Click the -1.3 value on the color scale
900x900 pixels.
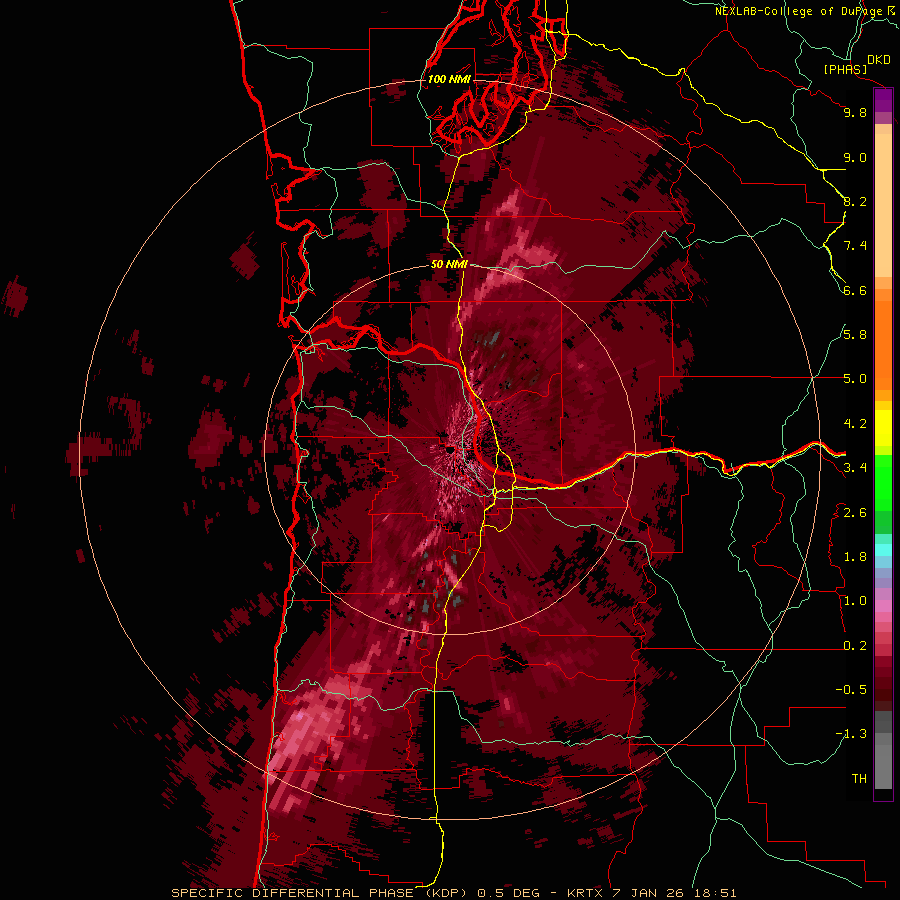pos(851,734)
